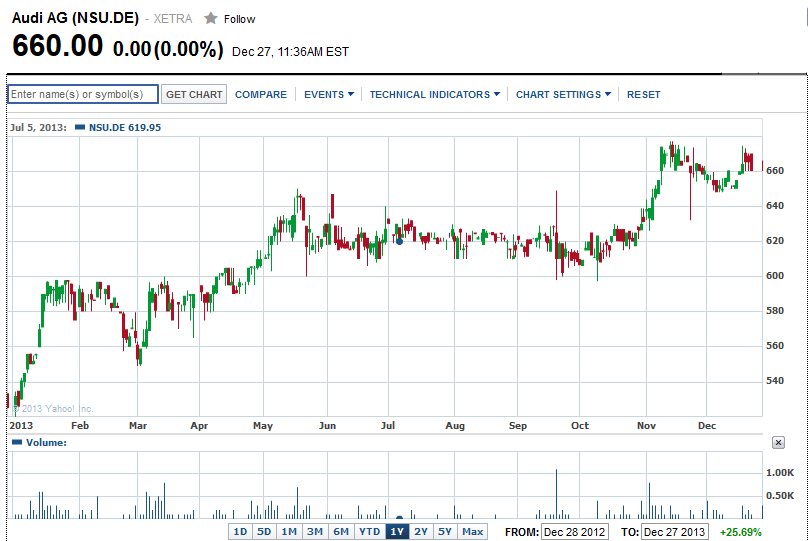The image size is (808, 541).
Task: Choose the 6M range button
Action: [x=341, y=532]
